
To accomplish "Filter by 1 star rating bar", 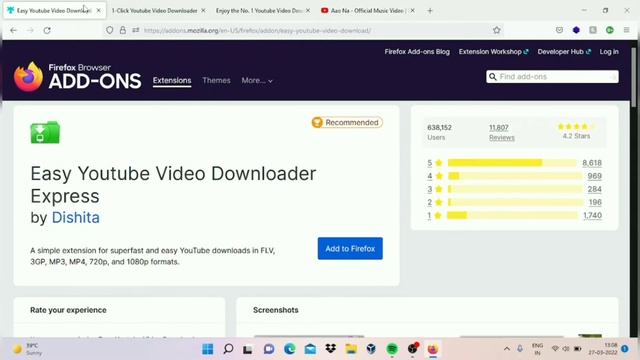I will (x=513, y=215).
